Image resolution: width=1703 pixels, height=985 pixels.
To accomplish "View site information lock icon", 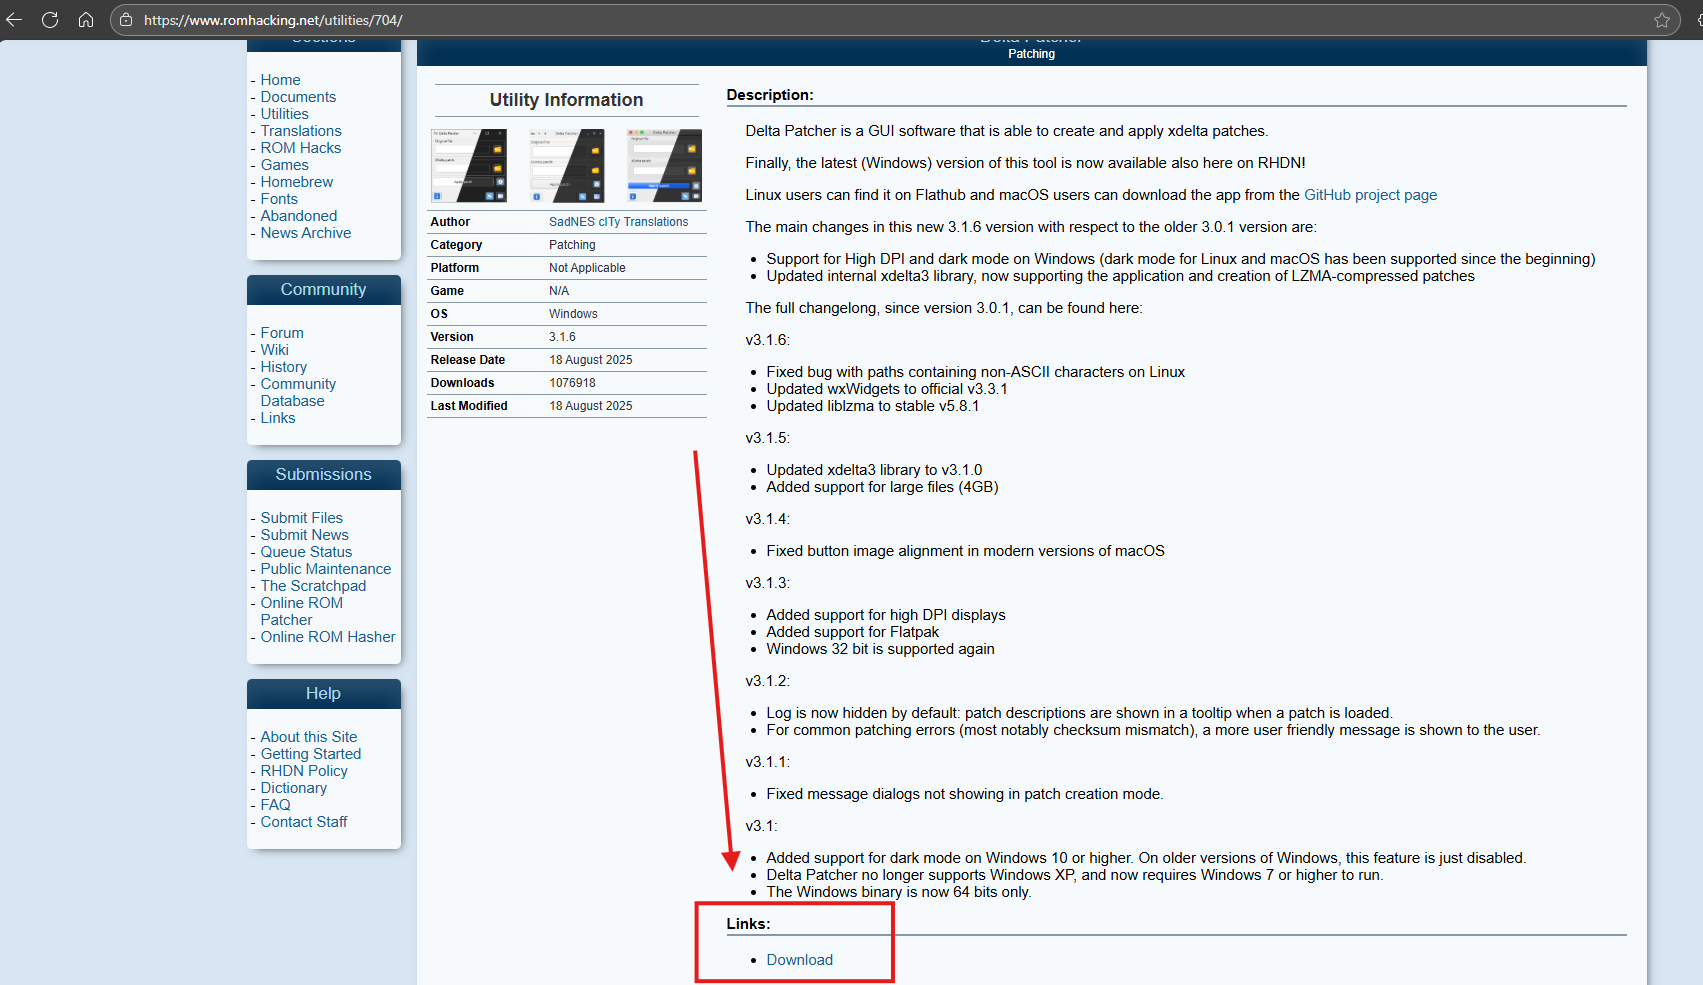I will 126,20.
